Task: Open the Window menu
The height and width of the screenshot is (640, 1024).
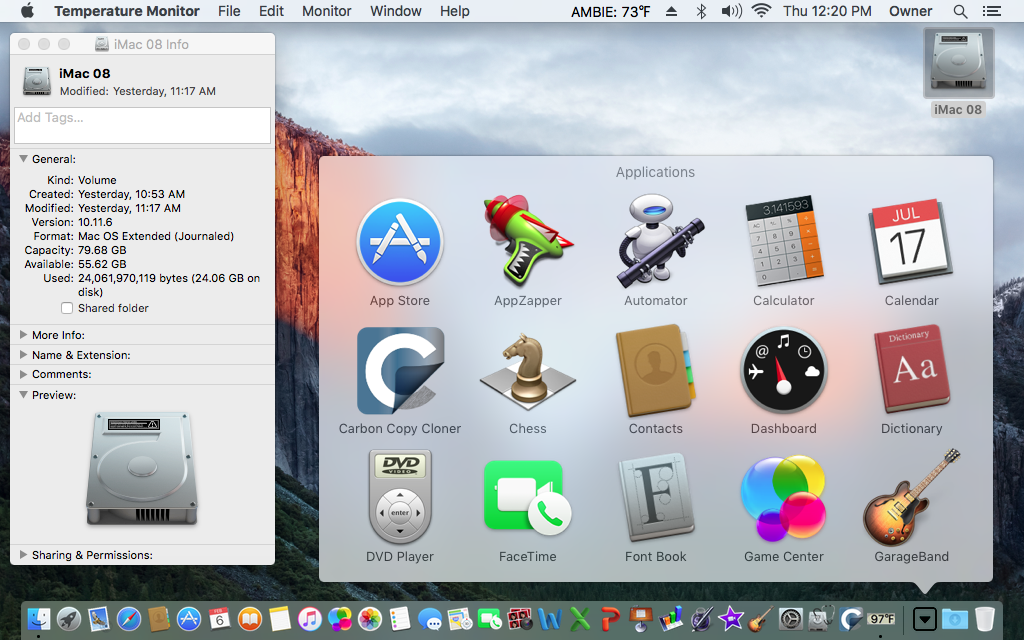Action: pos(396,11)
